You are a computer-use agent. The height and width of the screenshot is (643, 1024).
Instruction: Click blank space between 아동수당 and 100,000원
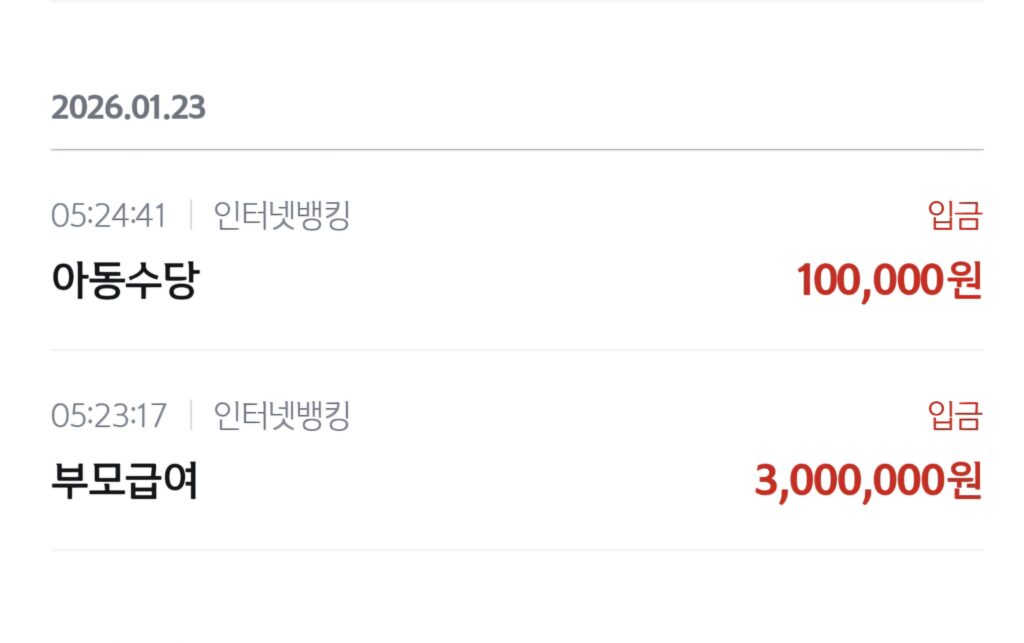click(x=490, y=281)
